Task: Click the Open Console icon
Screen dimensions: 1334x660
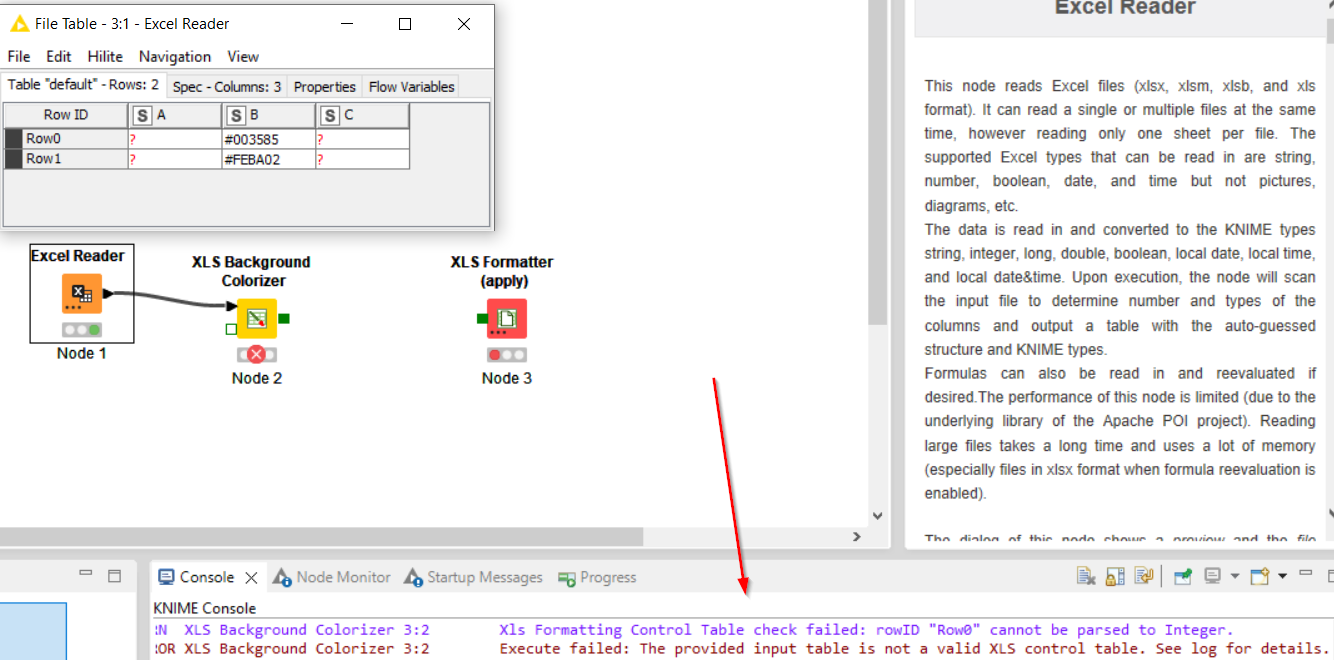Action: tap(1260, 576)
